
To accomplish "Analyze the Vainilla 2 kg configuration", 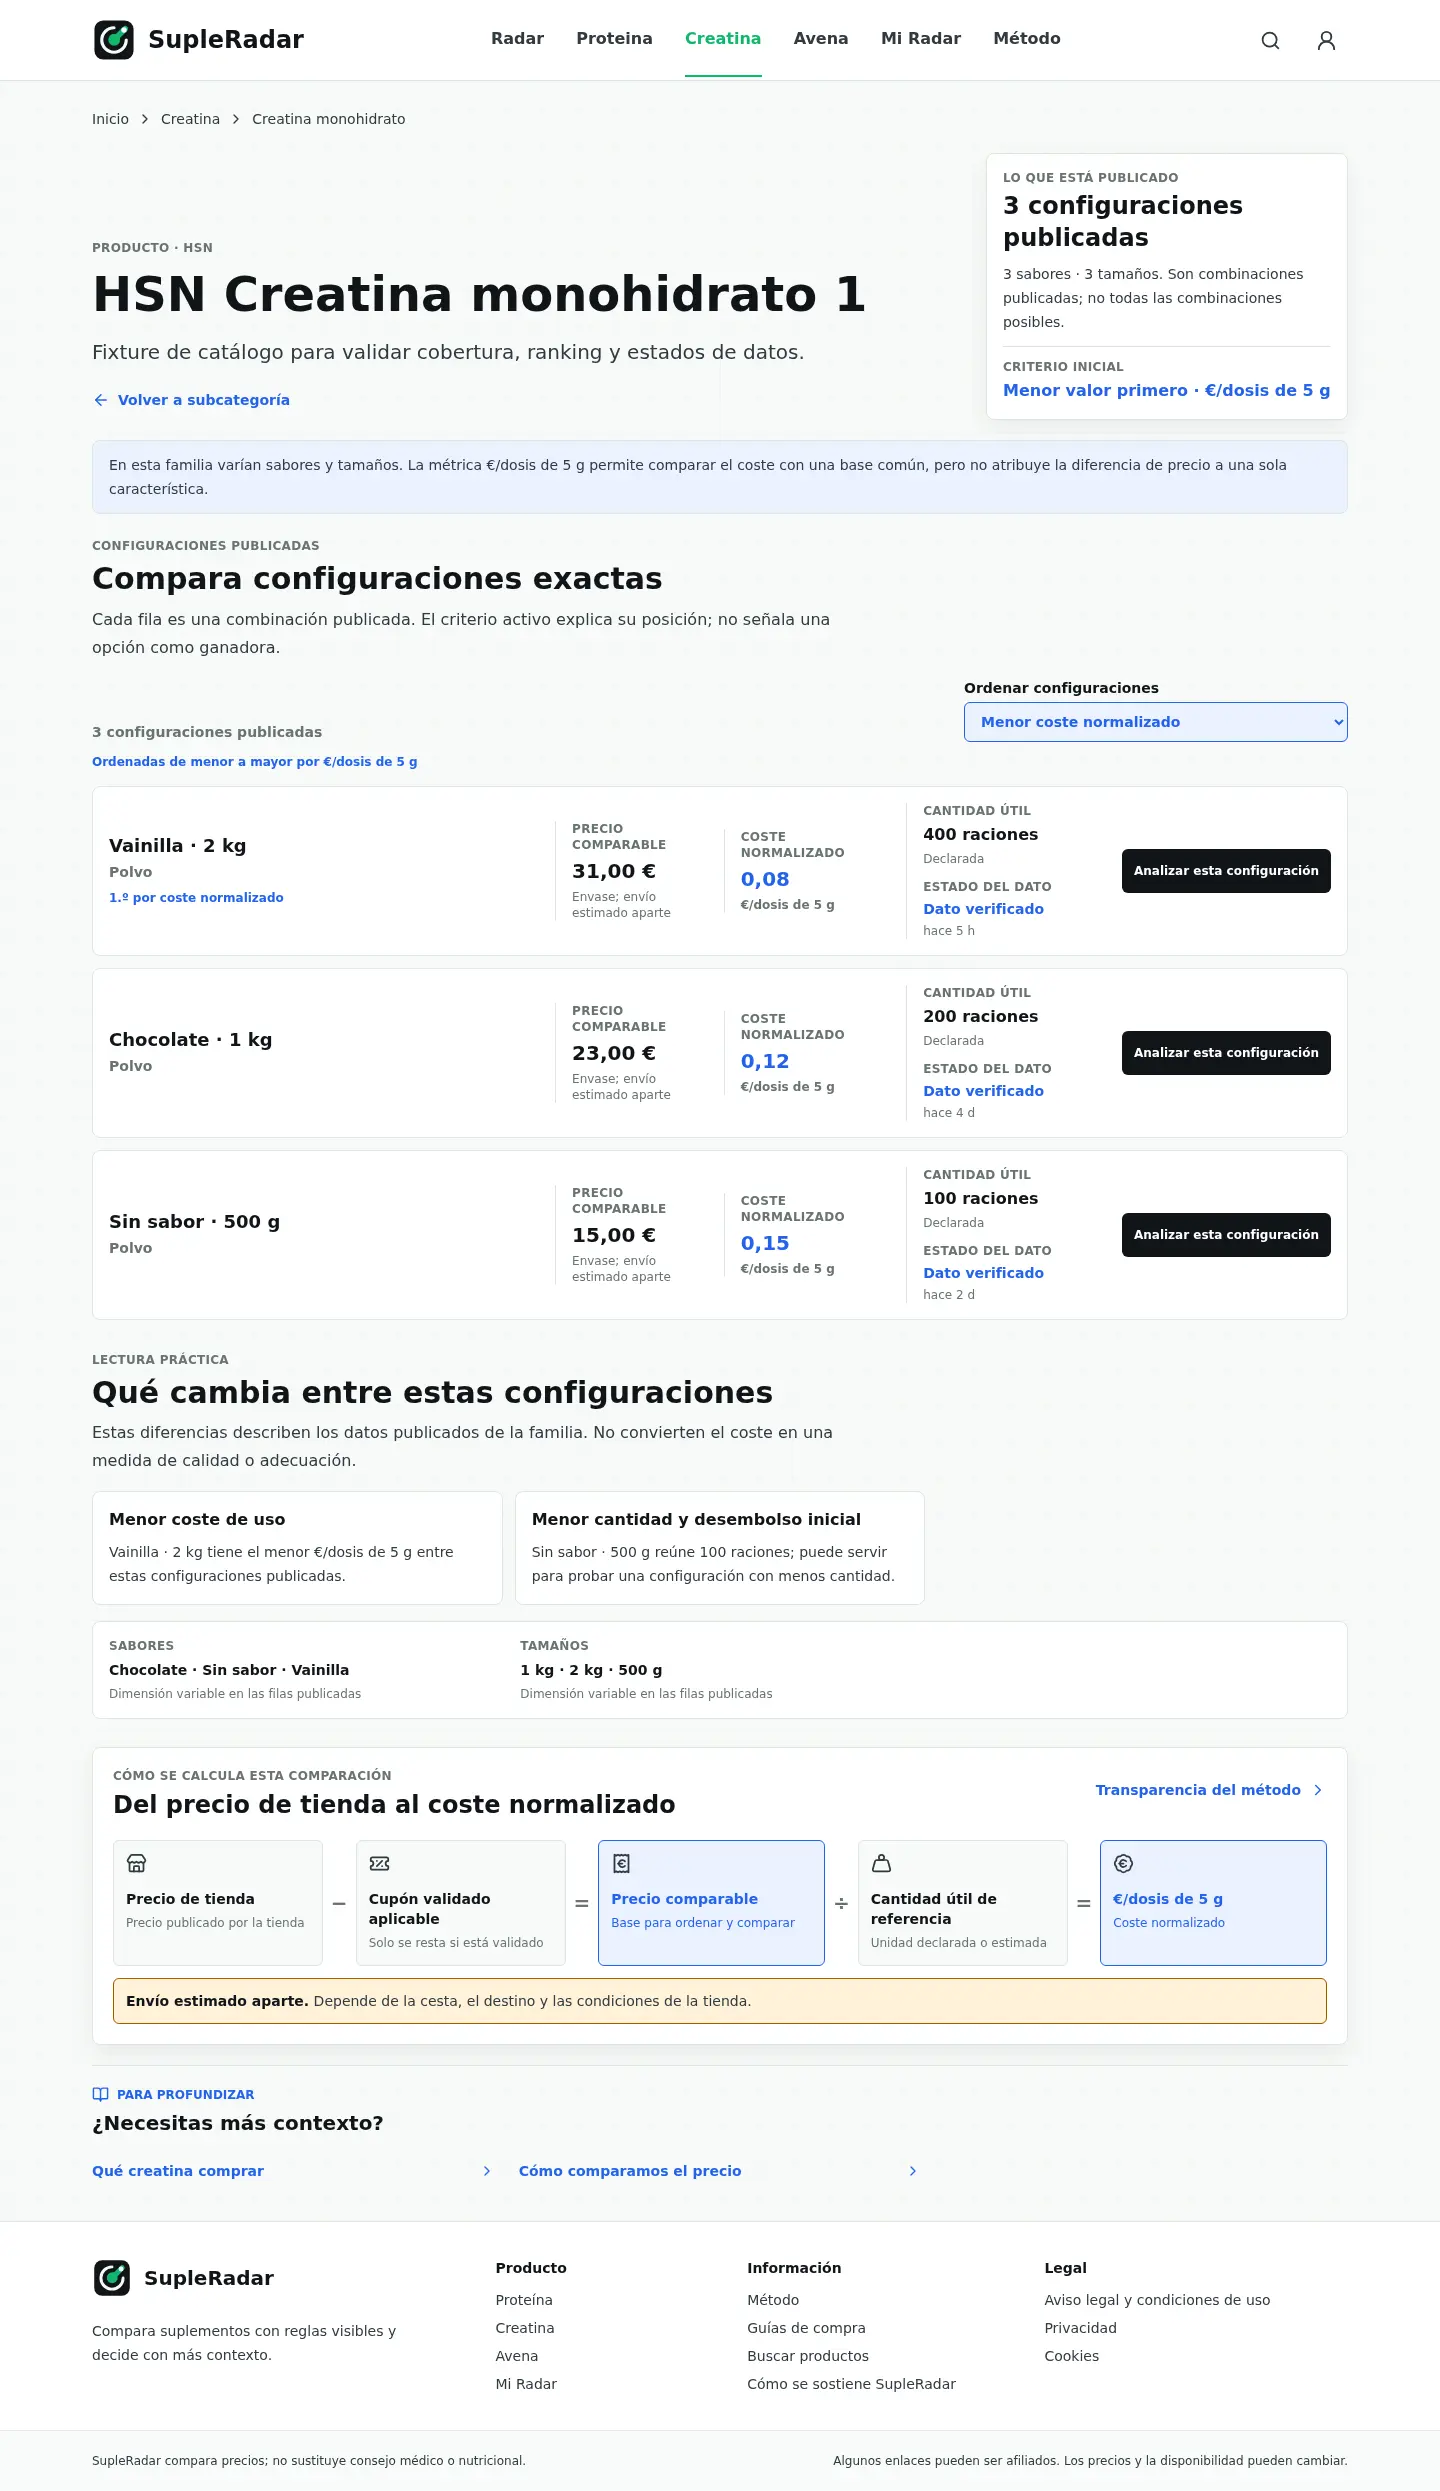I will click(1226, 871).
